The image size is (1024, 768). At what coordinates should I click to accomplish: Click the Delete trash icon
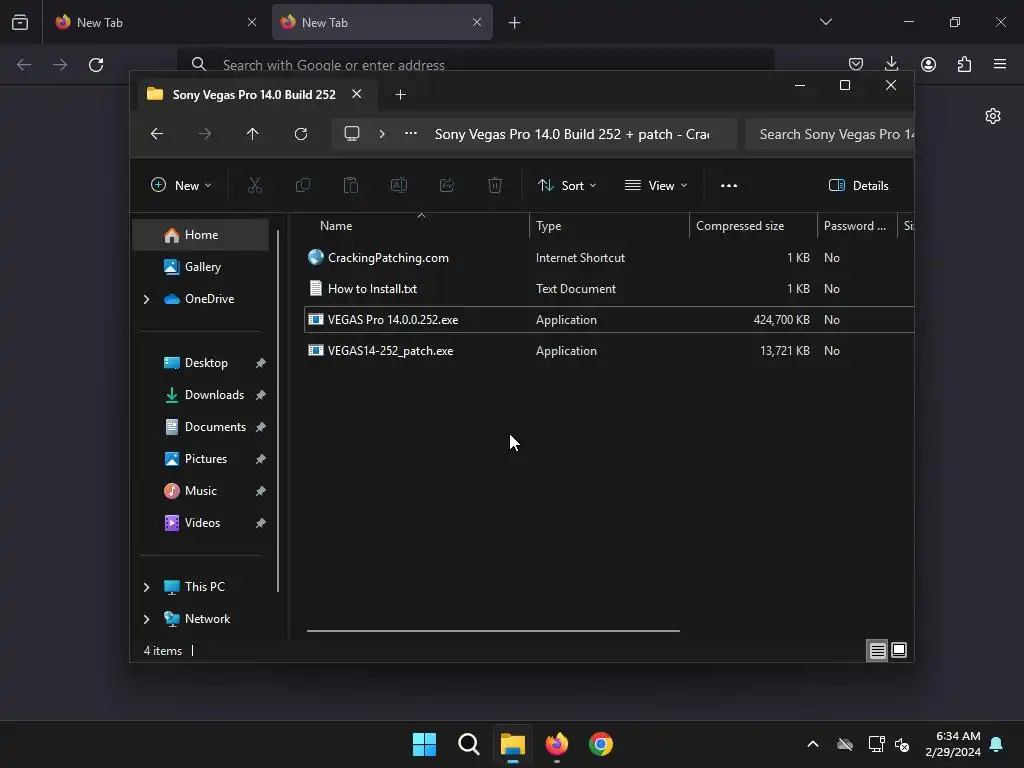[x=495, y=185]
